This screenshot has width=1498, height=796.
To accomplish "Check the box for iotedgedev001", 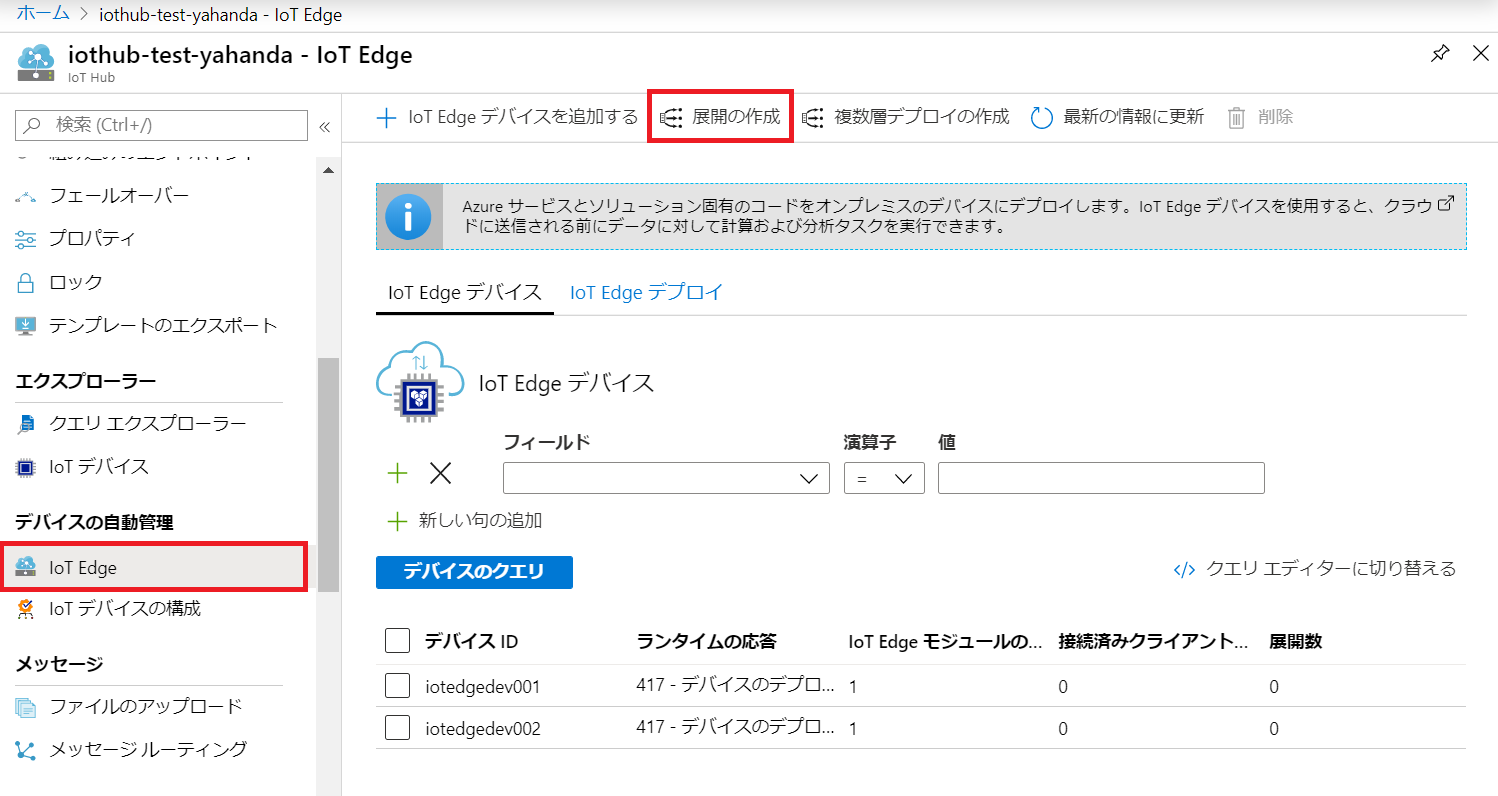I will (397, 686).
